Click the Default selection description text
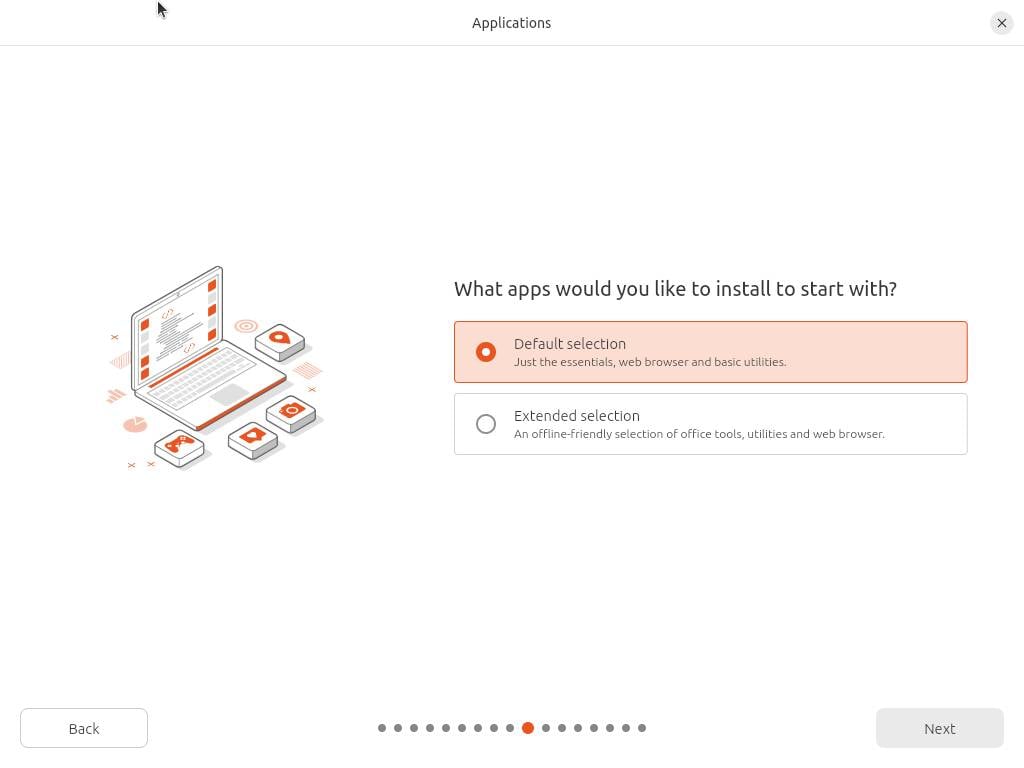The width and height of the screenshot is (1024, 768). coord(650,362)
